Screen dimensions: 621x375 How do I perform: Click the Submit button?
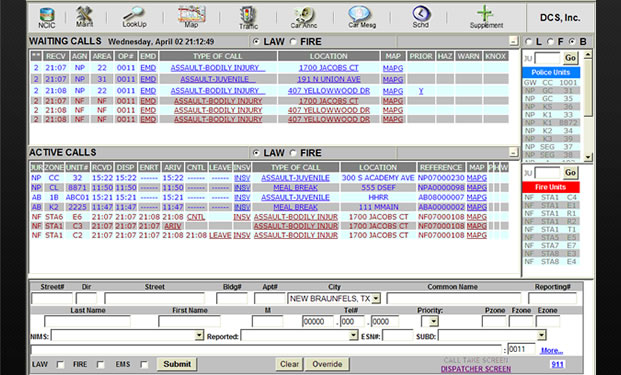[177, 364]
